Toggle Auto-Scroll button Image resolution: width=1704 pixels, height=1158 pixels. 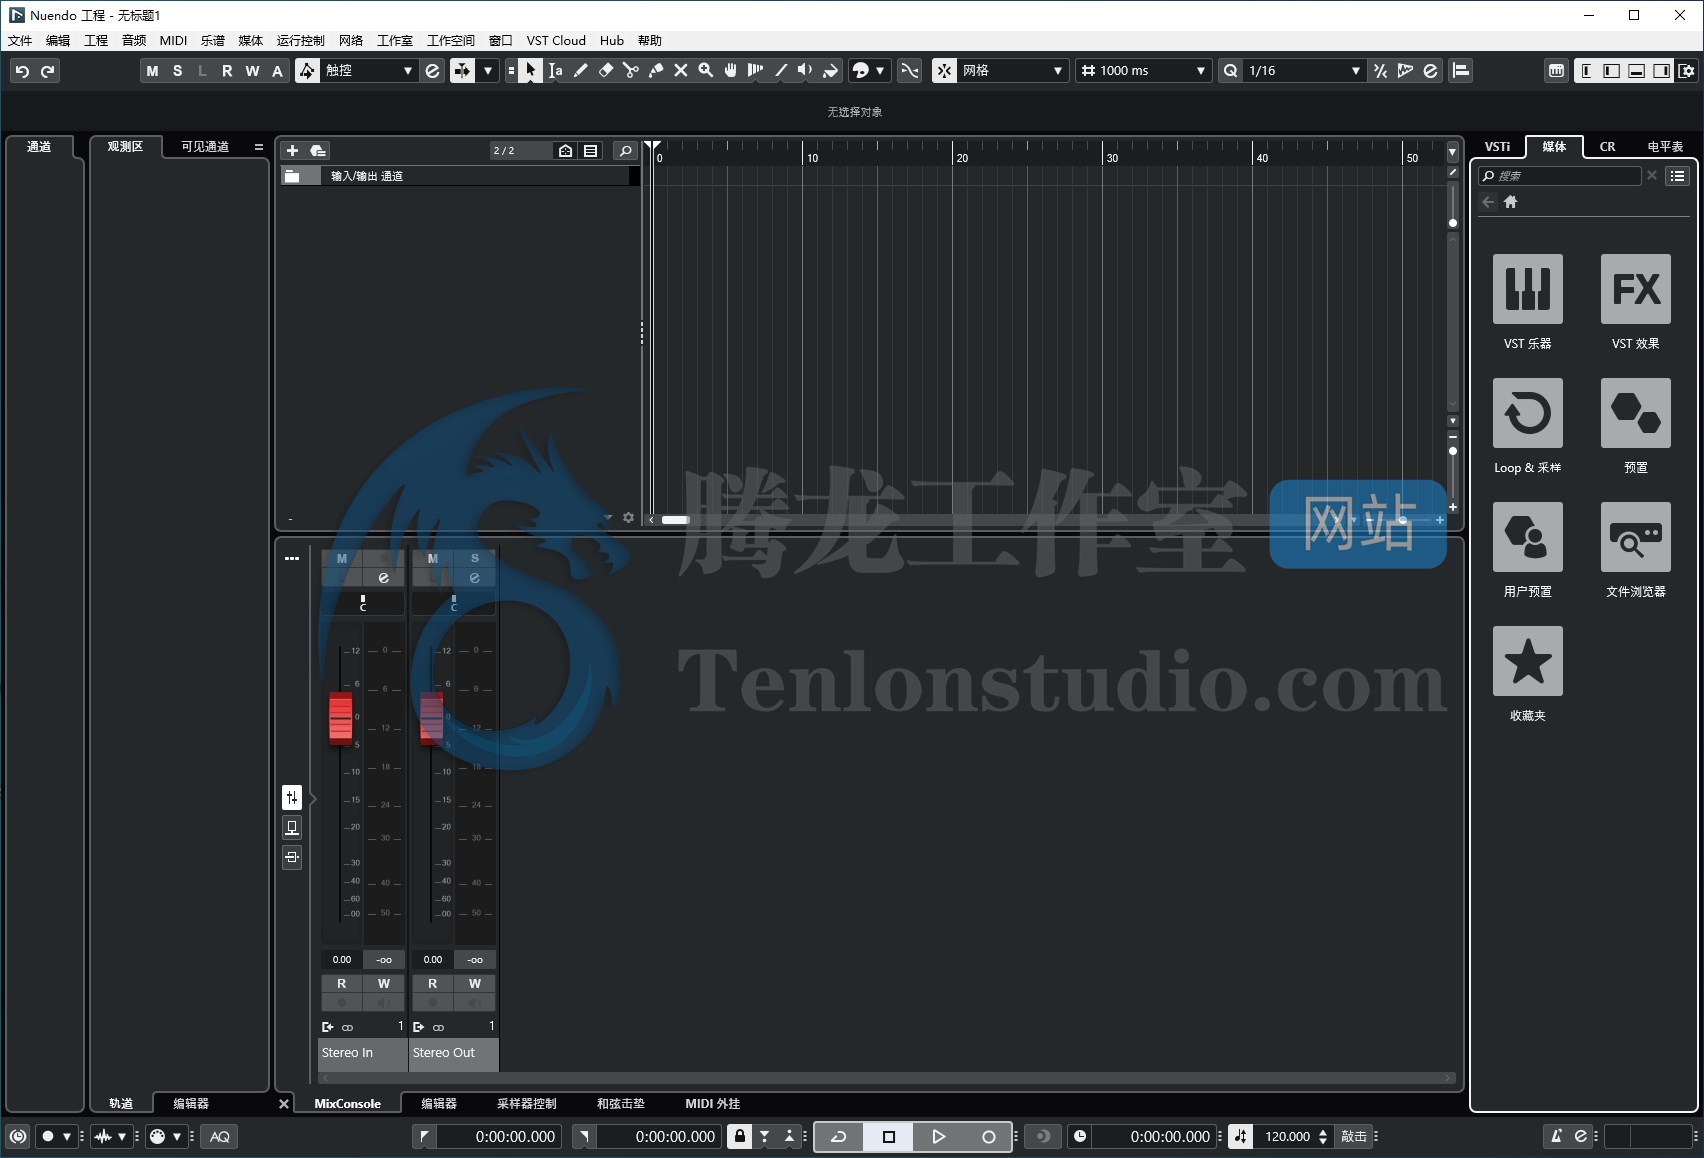[x=462, y=71]
